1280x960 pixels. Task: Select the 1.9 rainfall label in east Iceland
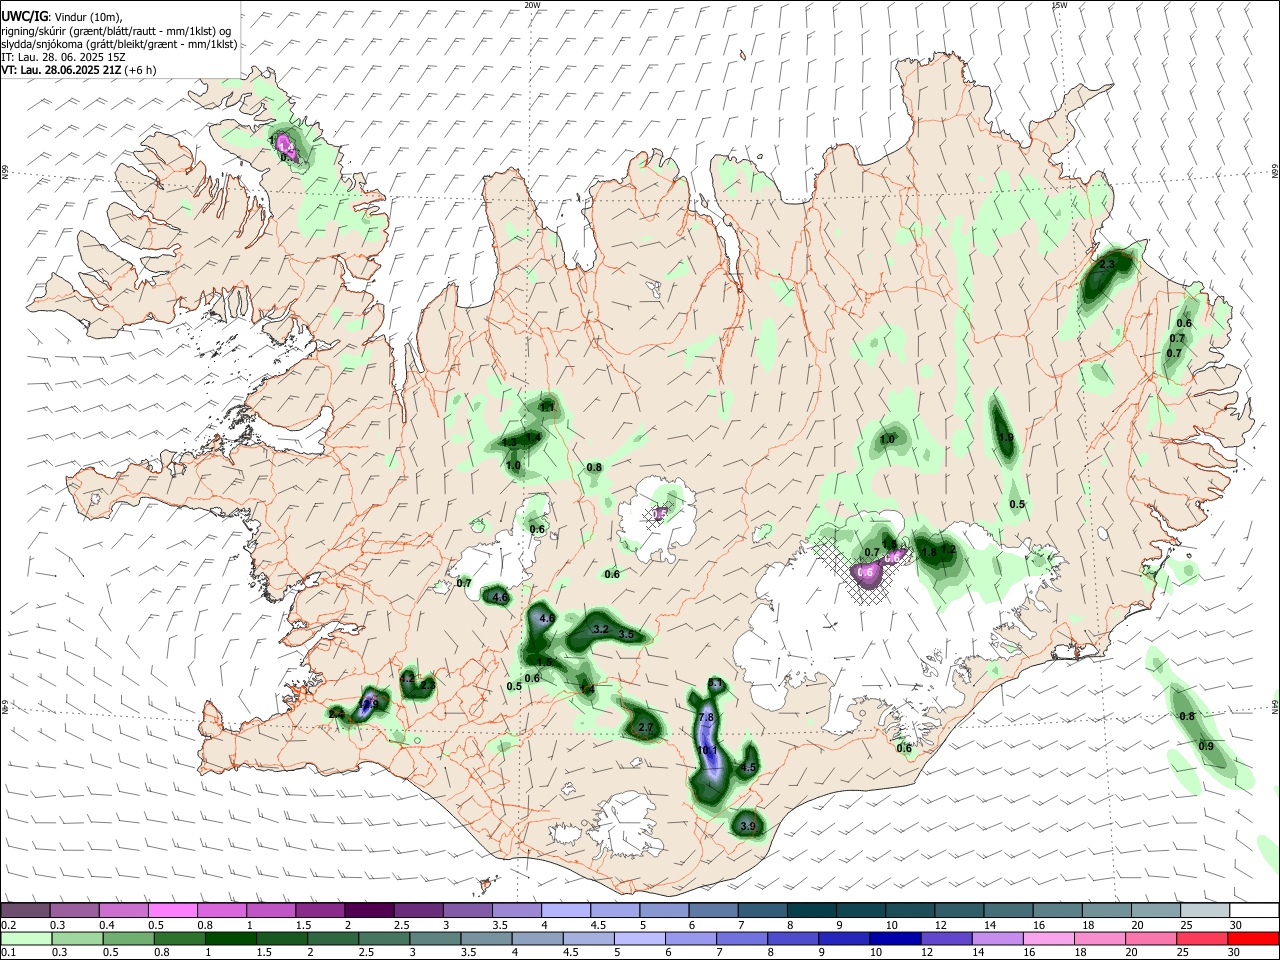[x=1006, y=438]
